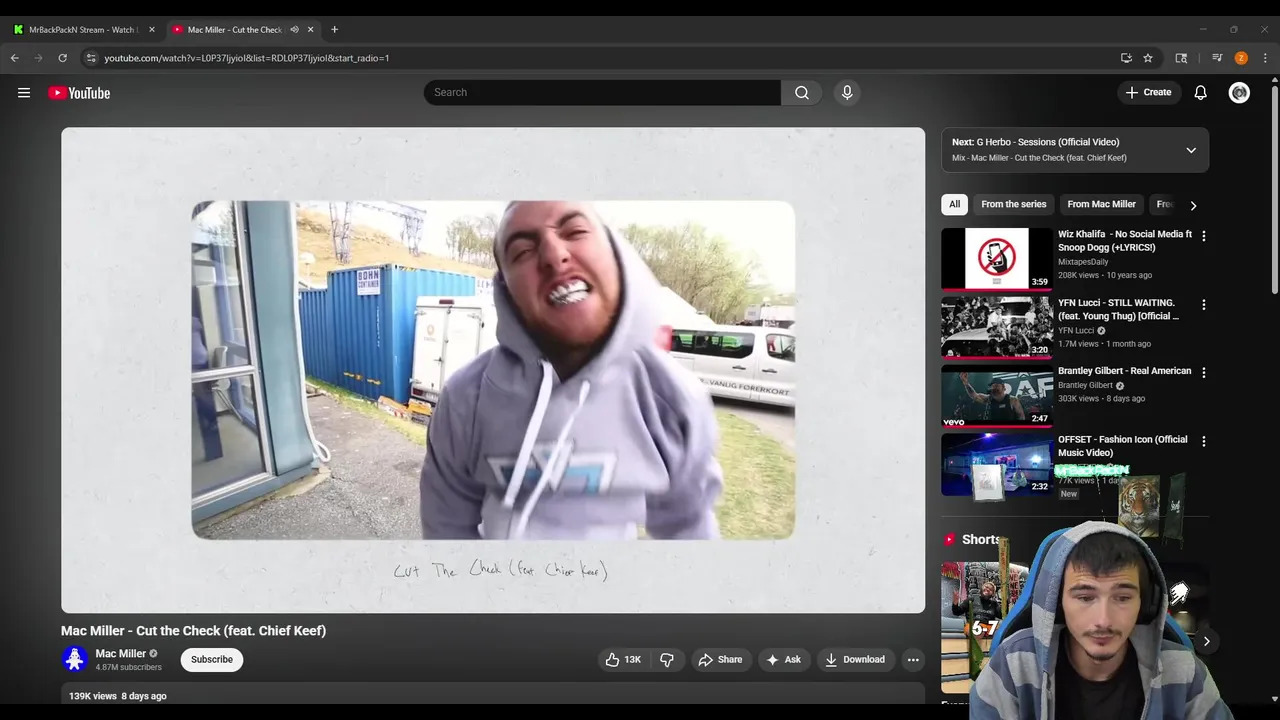Image resolution: width=1280 pixels, height=720 pixels.
Task: Open Mac Miller channel name link
Action: point(120,653)
